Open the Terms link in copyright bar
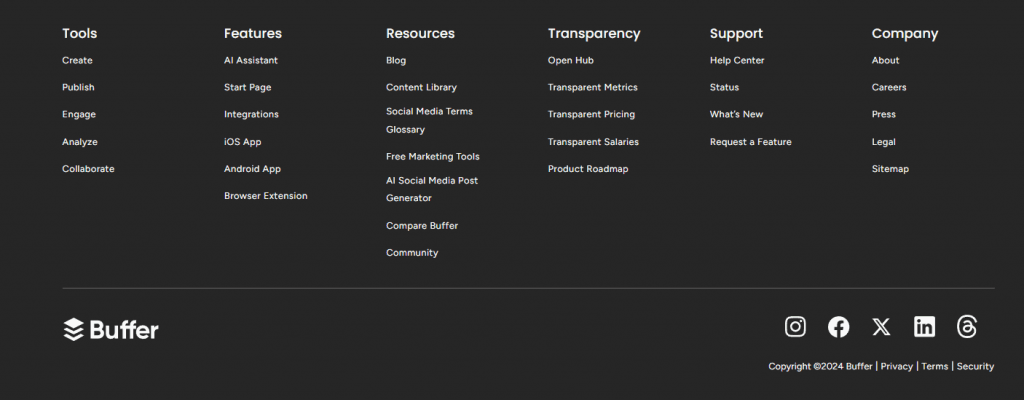The width and height of the screenshot is (1024, 400). 935,366
